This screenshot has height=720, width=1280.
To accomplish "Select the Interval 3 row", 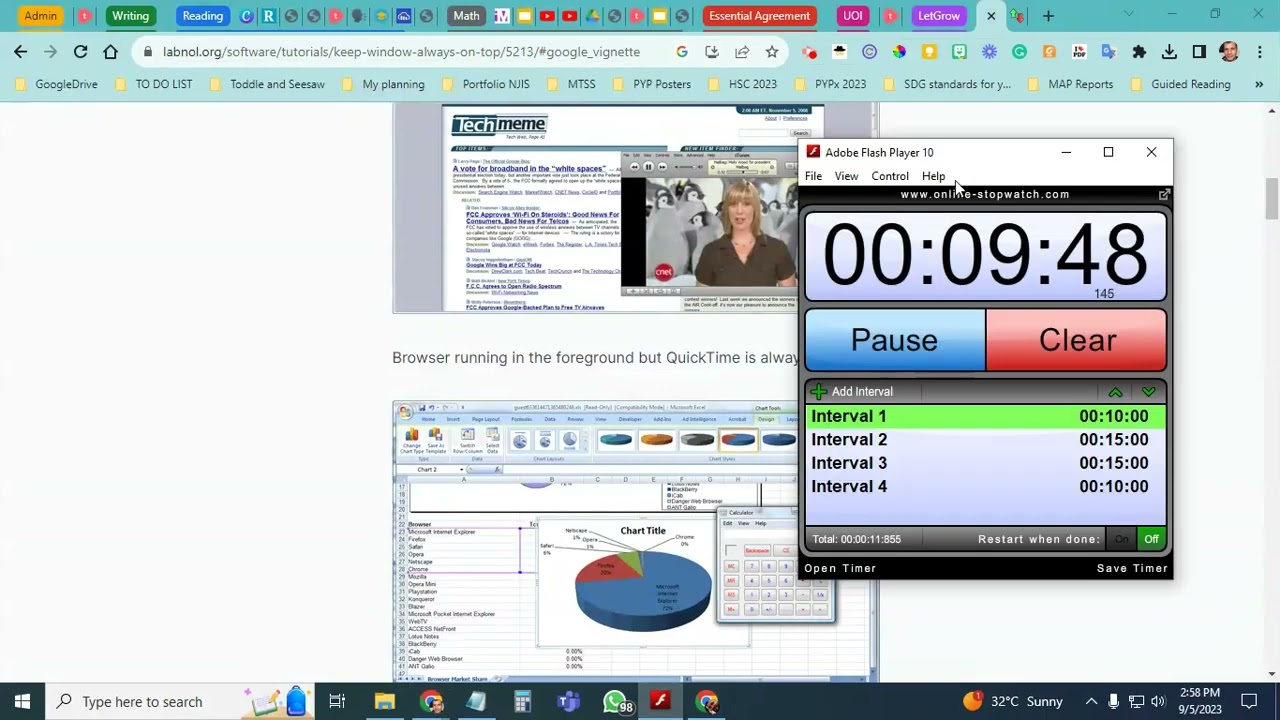I will [985, 463].
